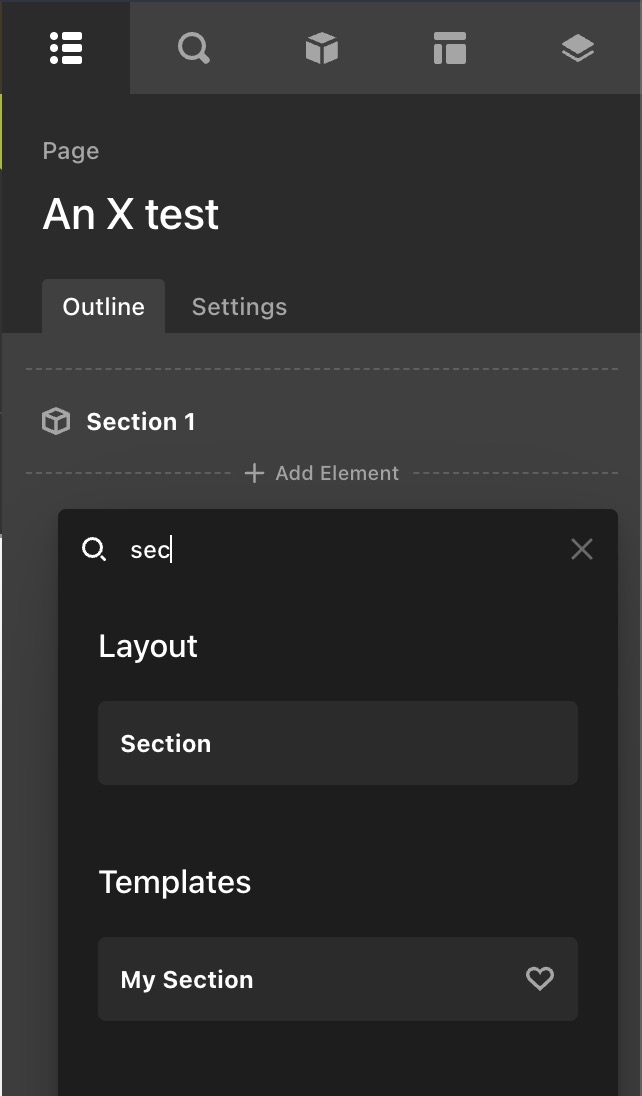
Task: Click the cube icon beside Section 1
Action: [56, 422]
